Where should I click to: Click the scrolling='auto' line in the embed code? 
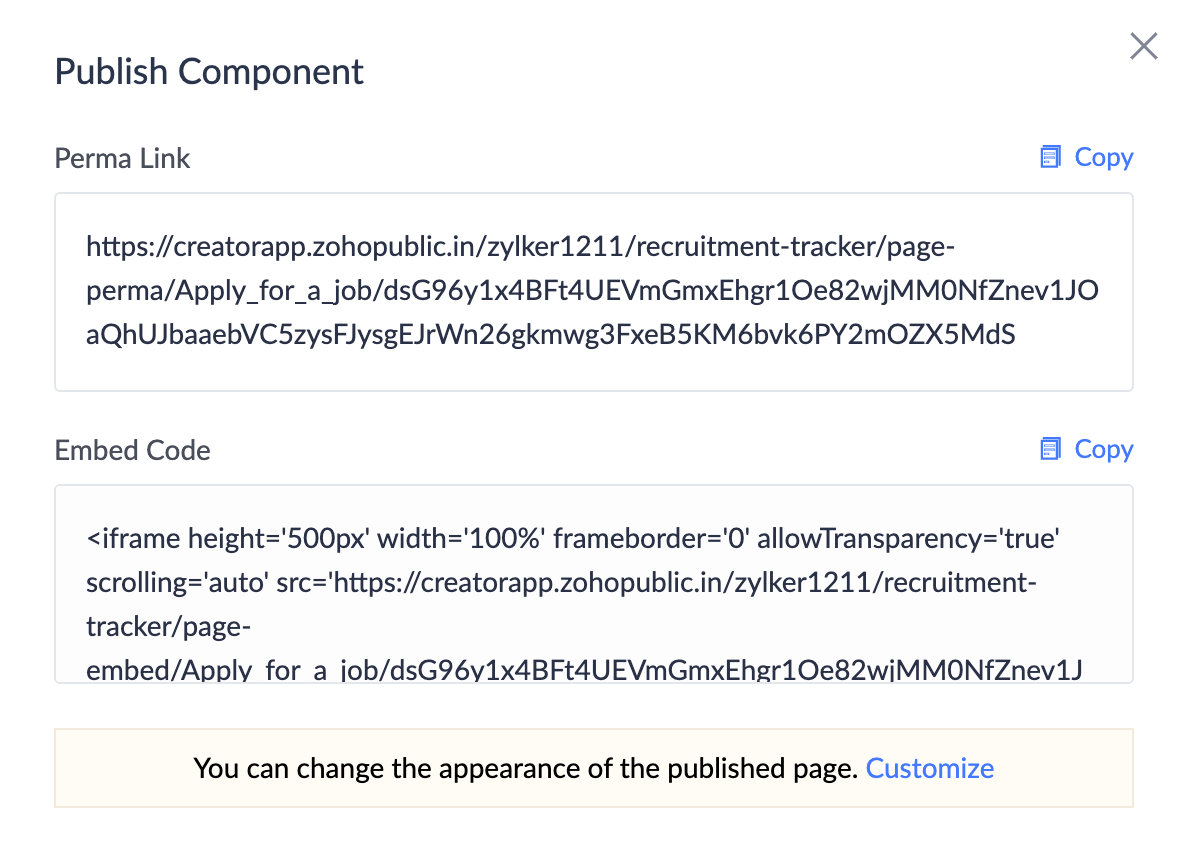pos(560,583)
